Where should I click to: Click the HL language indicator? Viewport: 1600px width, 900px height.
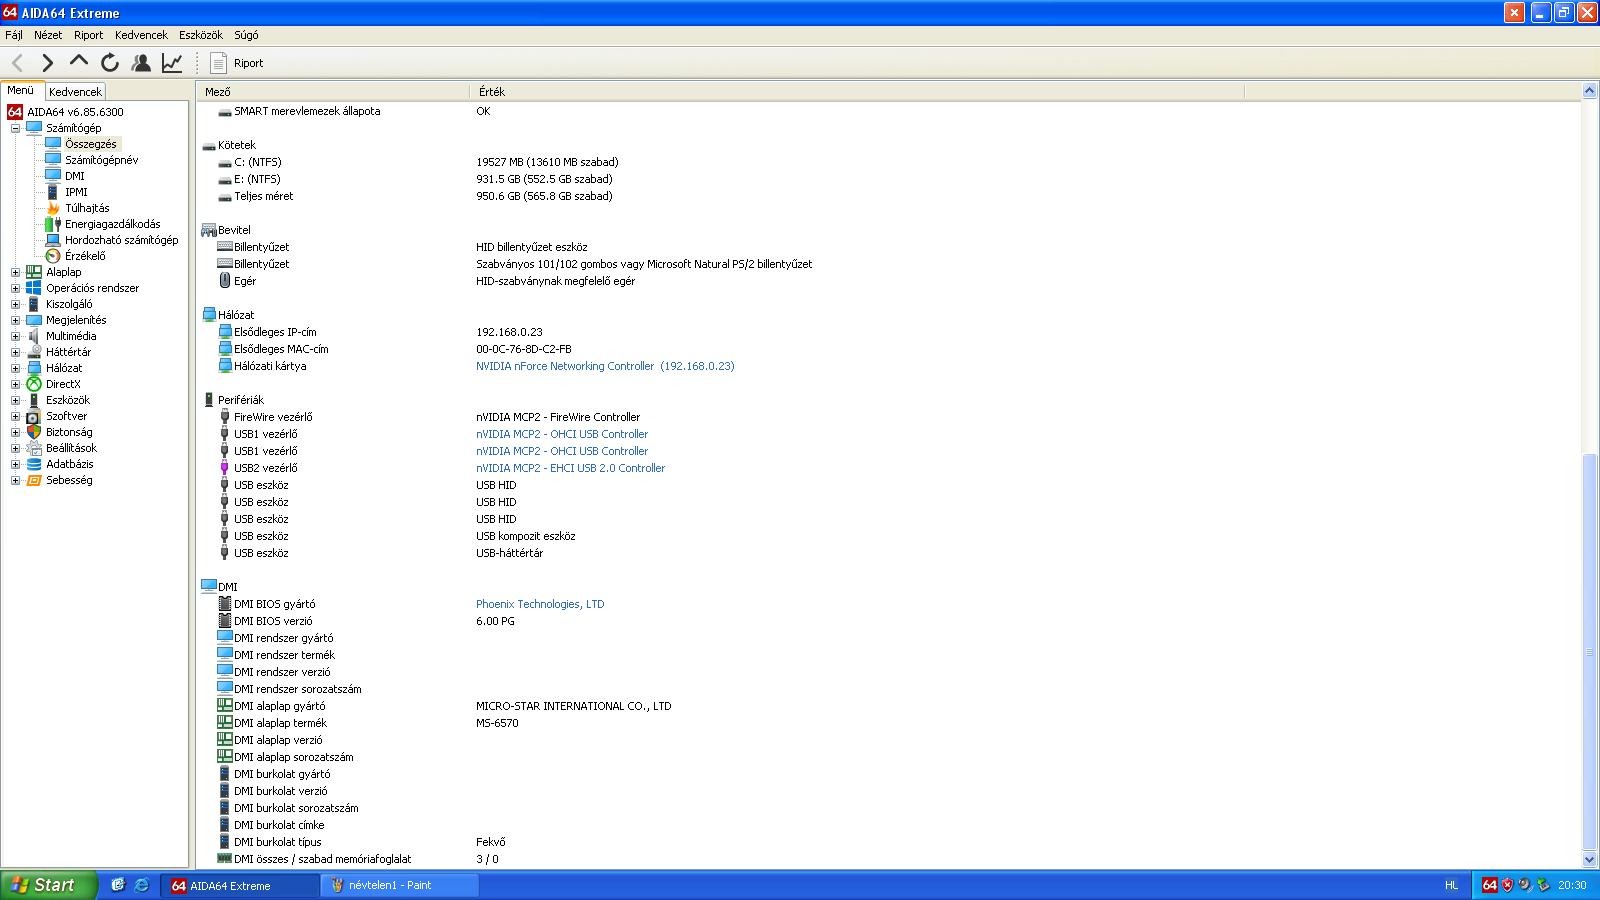point(1451,885)
